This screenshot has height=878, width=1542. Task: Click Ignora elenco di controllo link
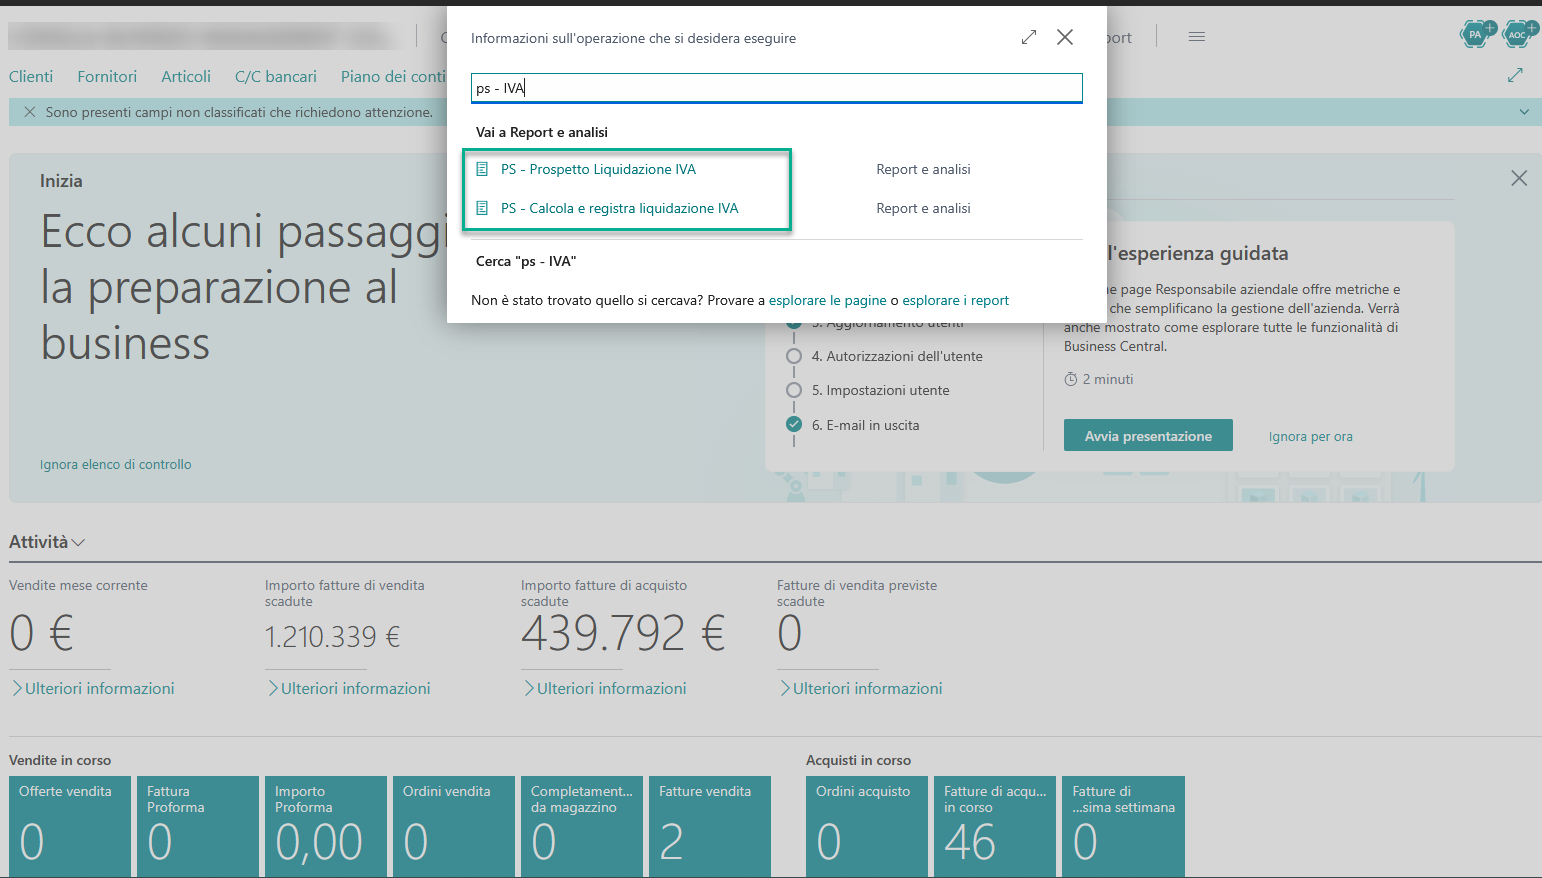pyautogui.click(x=116, y=464)
